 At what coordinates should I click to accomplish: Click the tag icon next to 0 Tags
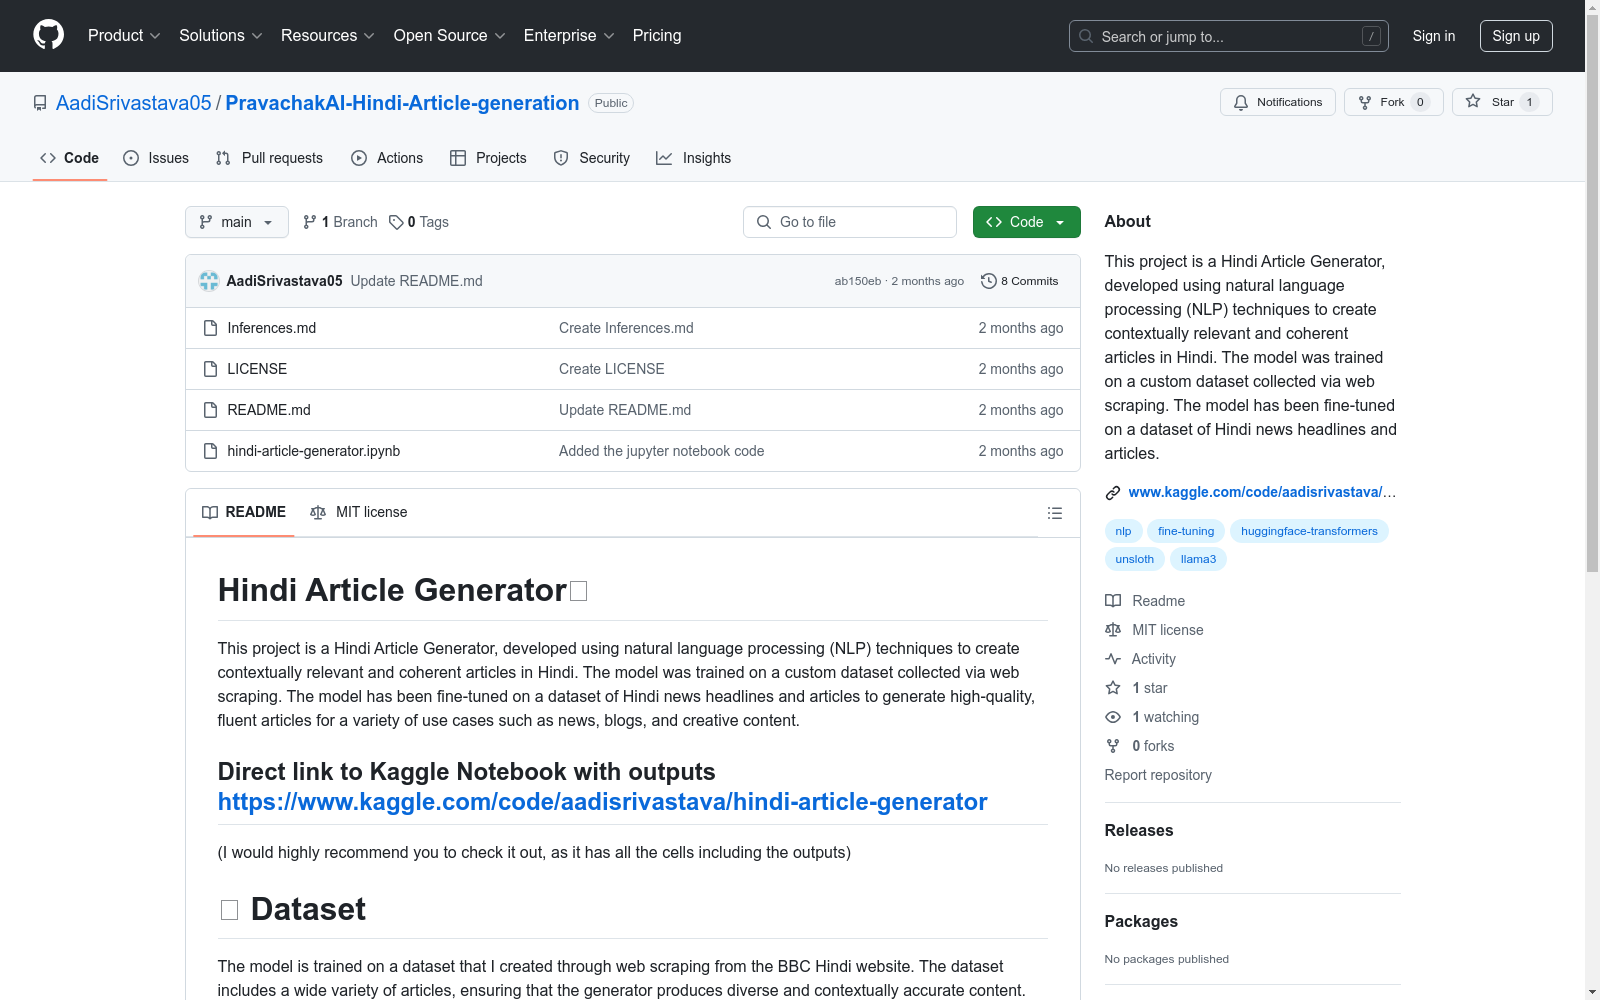[396, 222]
